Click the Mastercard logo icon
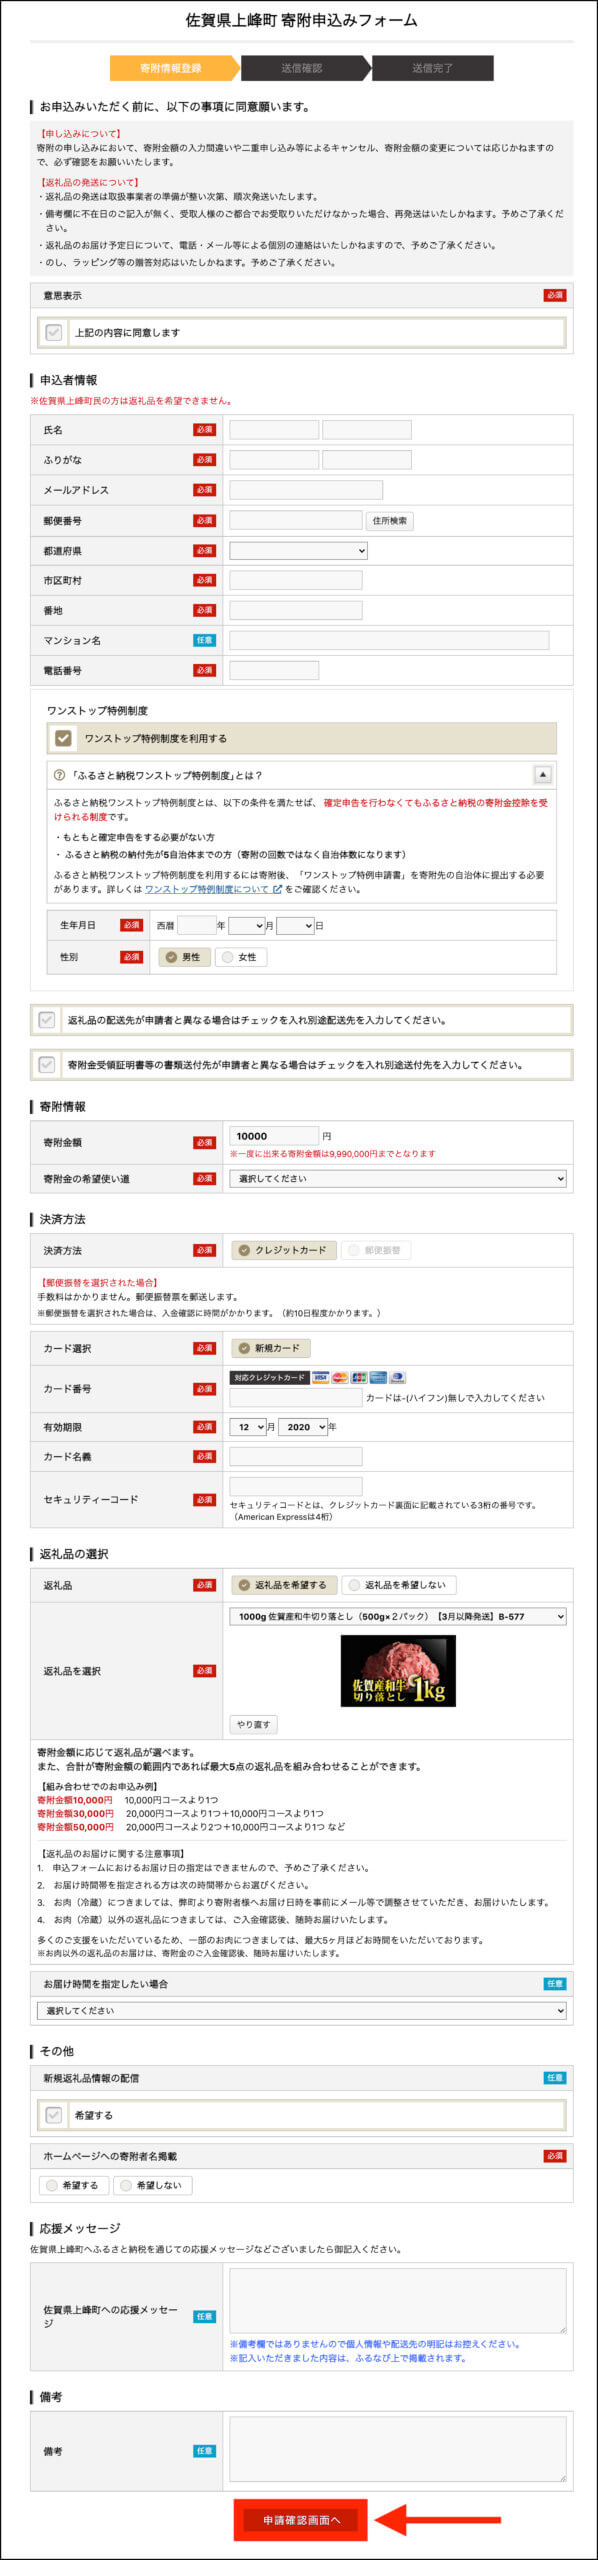Viewport: 598px width, 2560px height. [340, 1377]
